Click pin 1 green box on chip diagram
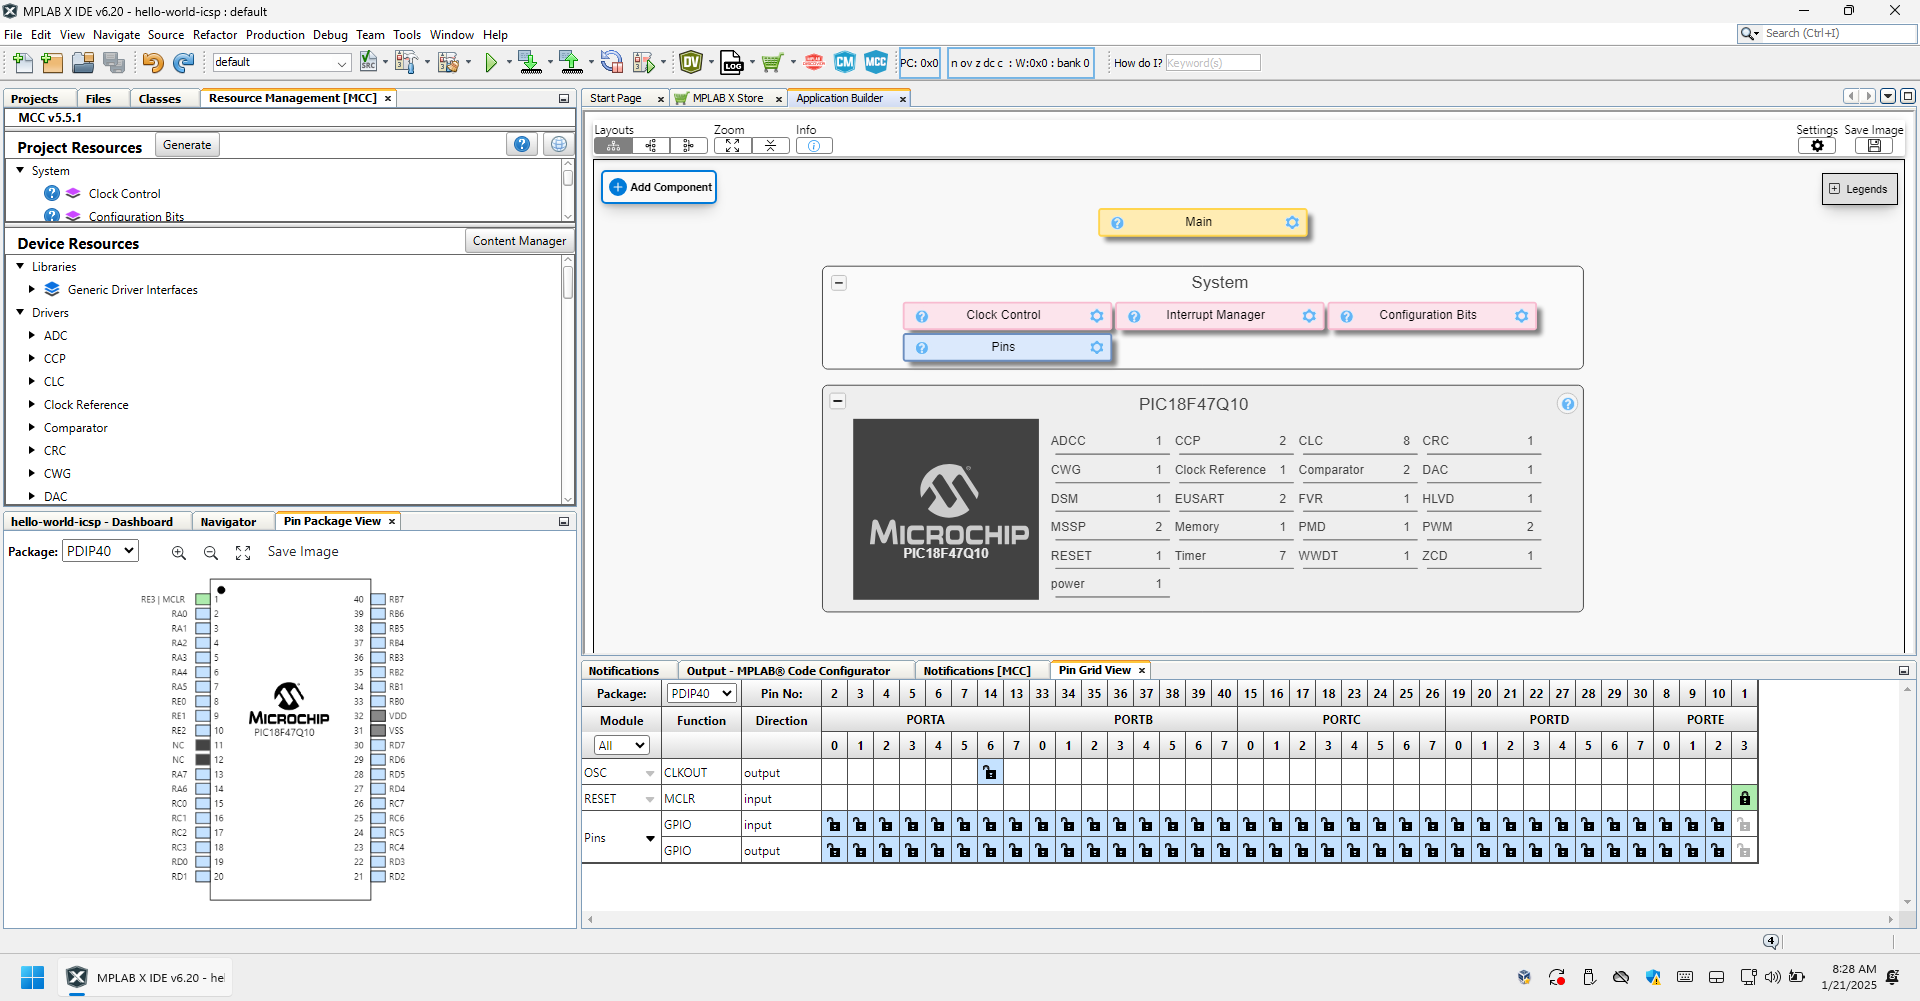Image resolution: width=1920 pixels, height=1001 pixels. point(203,600)
